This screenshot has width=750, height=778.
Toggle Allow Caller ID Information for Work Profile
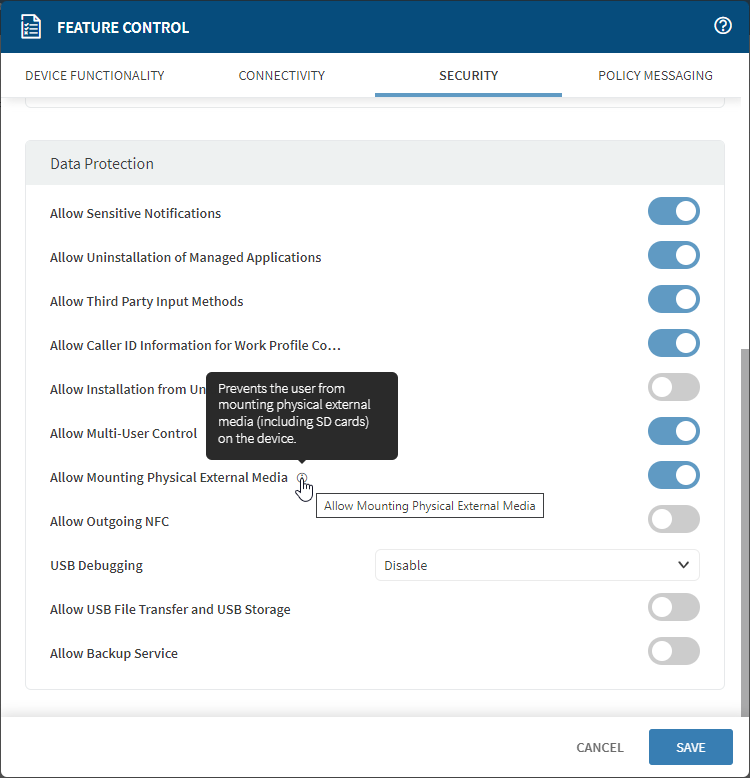pos(674,343)
